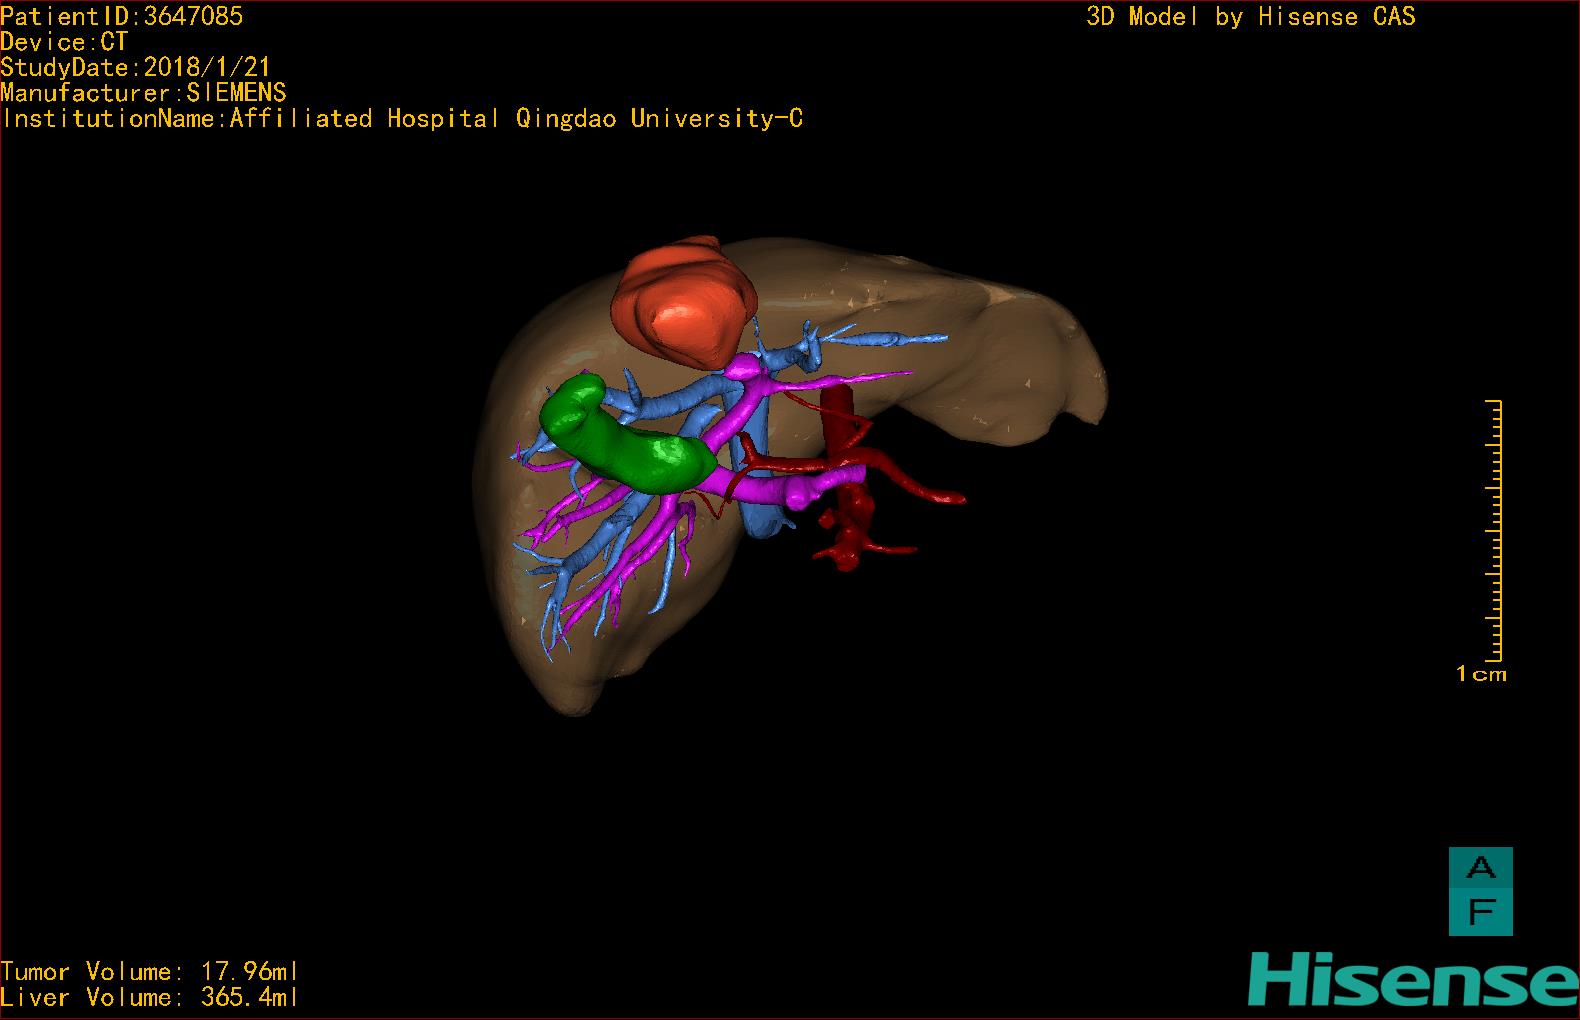Click the StudyDate:2018/1/21 text
Image resolution: width=1580 pixels, height=1020 pixels.
(135, 67)
